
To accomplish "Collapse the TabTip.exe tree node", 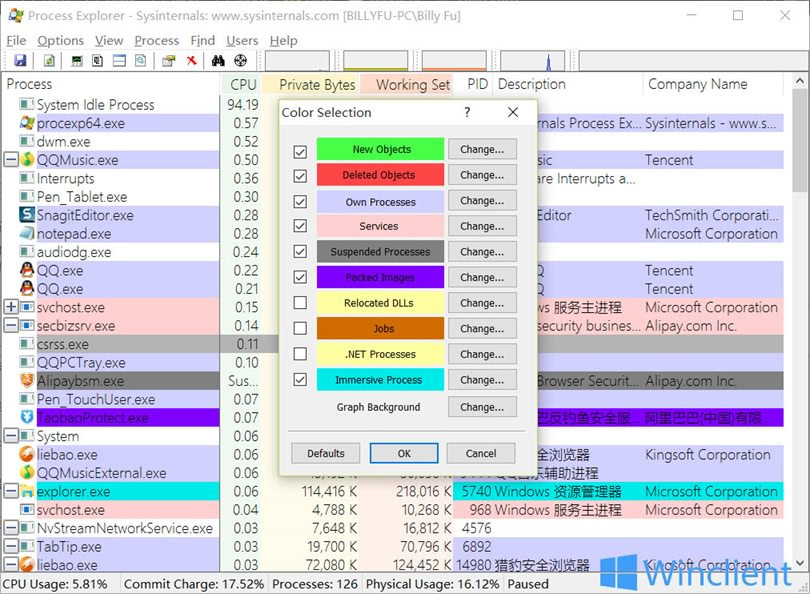I will pos(11,546).
